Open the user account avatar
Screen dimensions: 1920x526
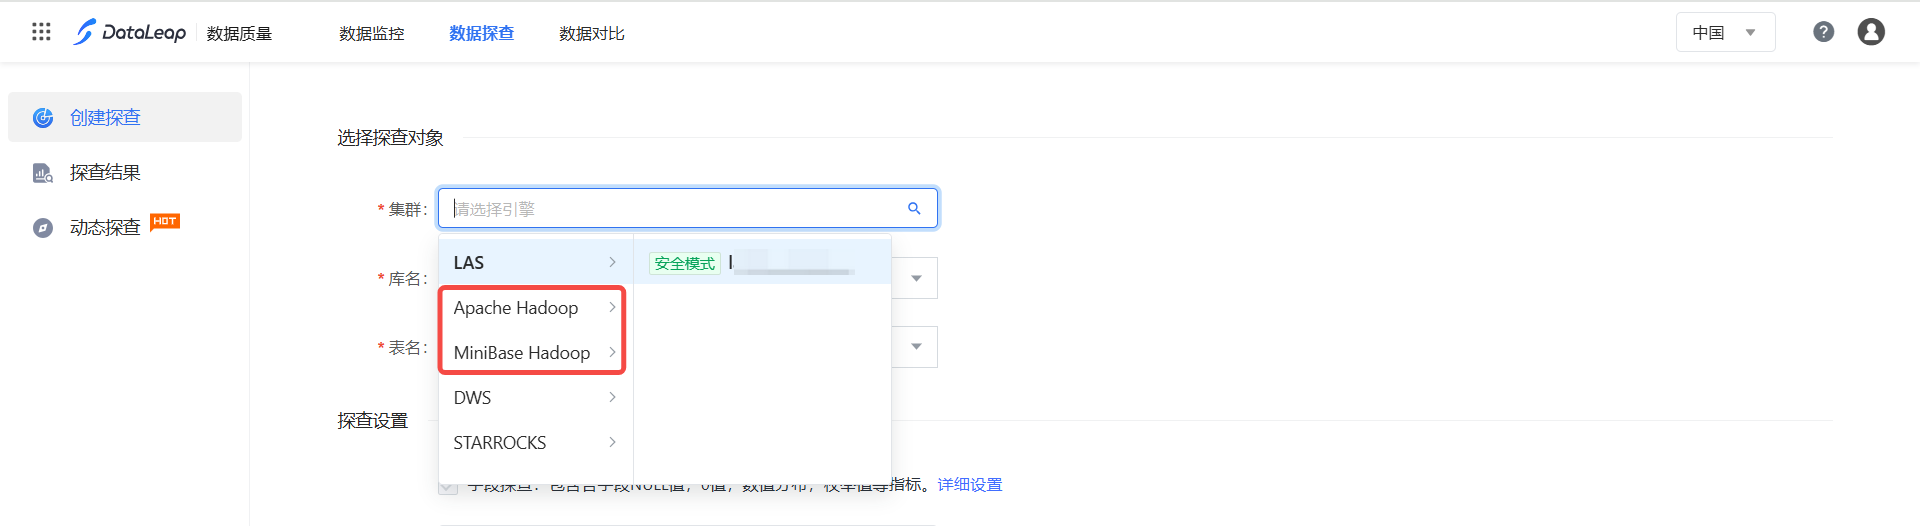(x=1871, y=32)
